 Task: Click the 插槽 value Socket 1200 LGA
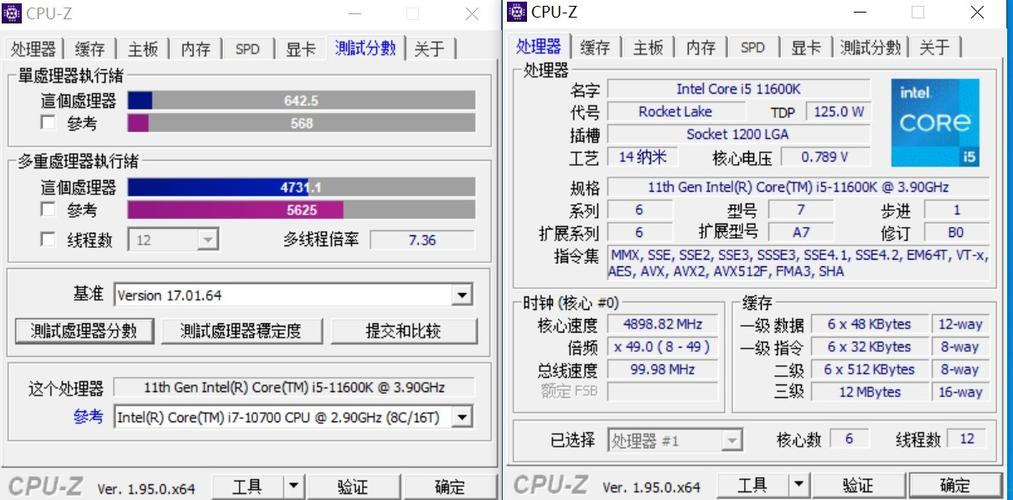[738, 134]
